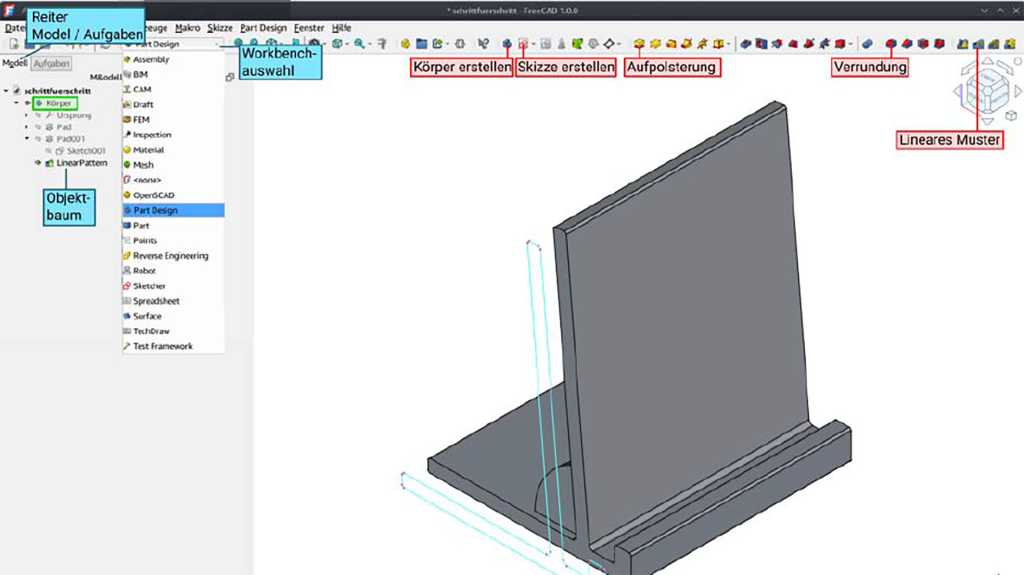Viewport: 1024px width, 575px height.
Task: Expand the Pad tree node
Action: (27, 127)
